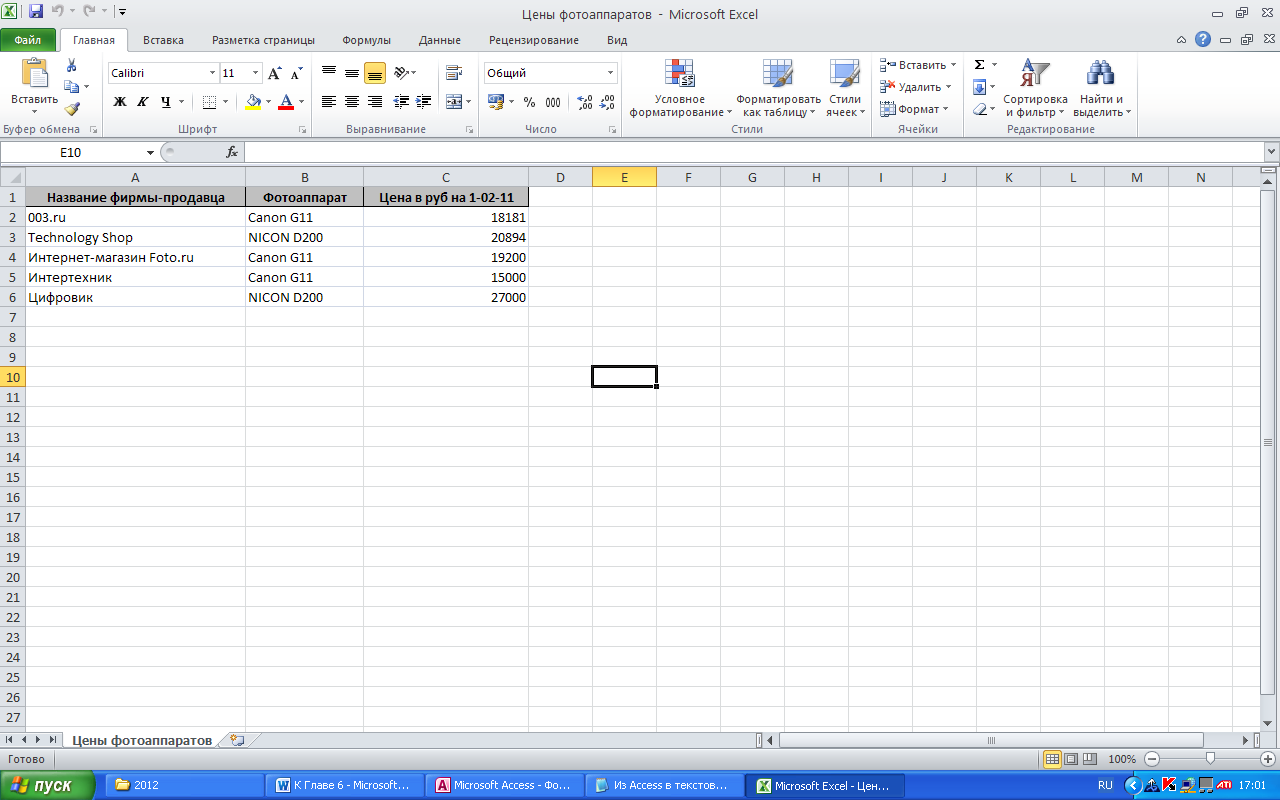Click the AutoSum sigma icon

980,65
